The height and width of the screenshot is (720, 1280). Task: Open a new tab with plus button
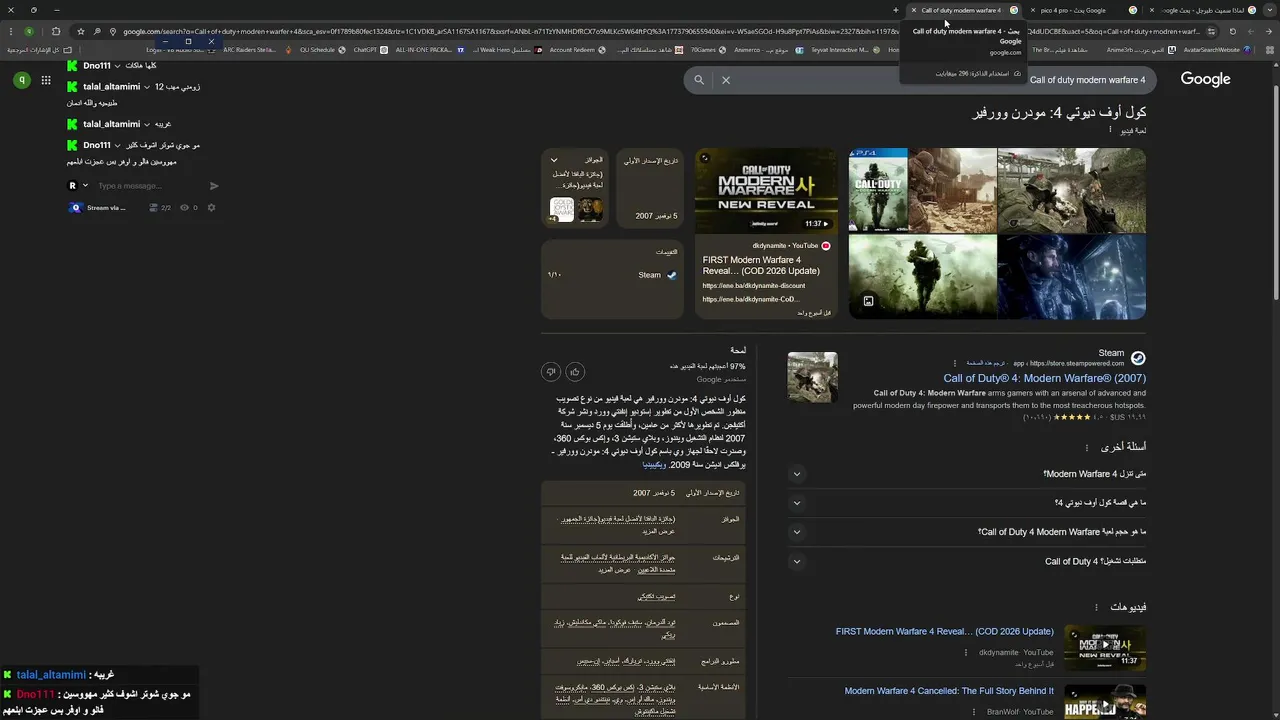(x=896, y=10)
